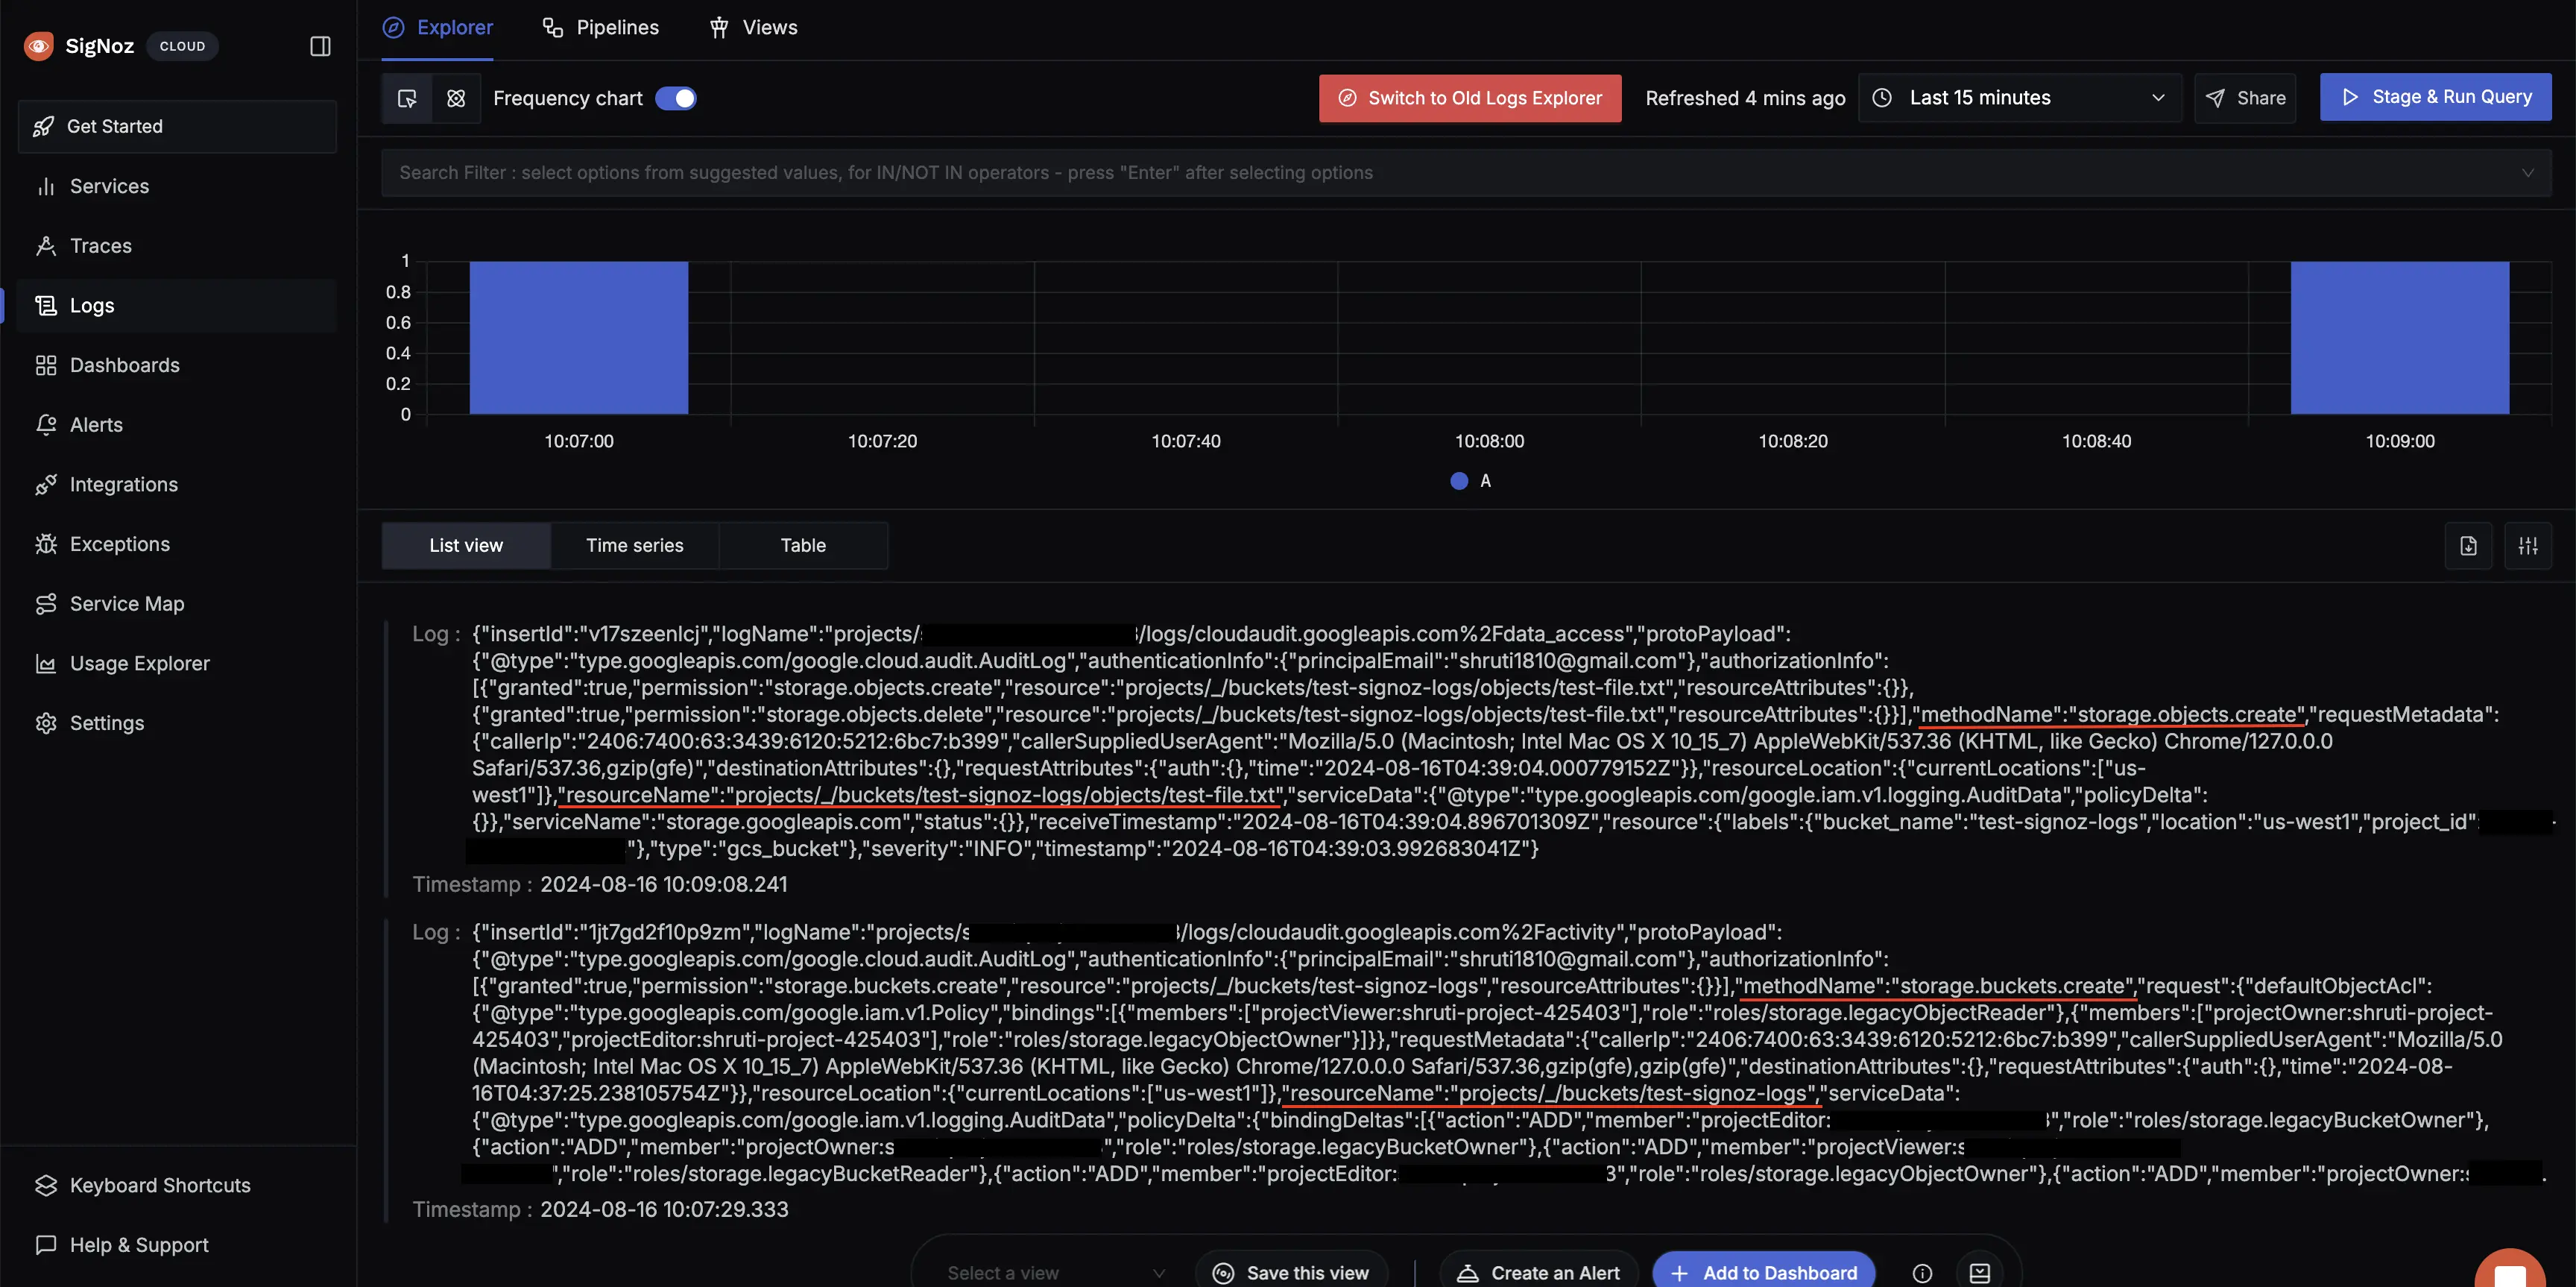Open Exceptions page

click(x=177, y=544)
